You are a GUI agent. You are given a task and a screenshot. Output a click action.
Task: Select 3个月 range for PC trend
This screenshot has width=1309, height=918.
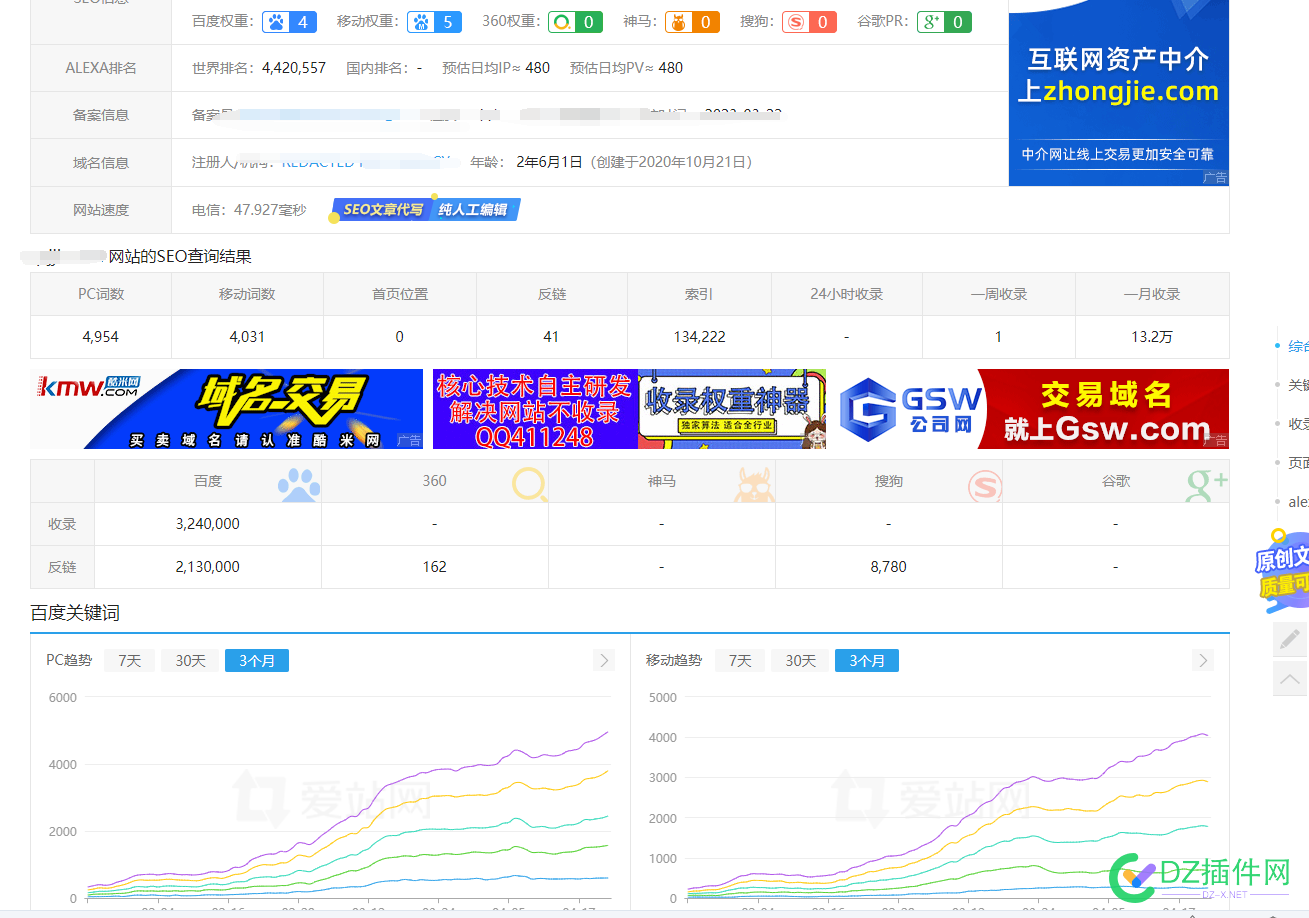[x=257, y=660]
